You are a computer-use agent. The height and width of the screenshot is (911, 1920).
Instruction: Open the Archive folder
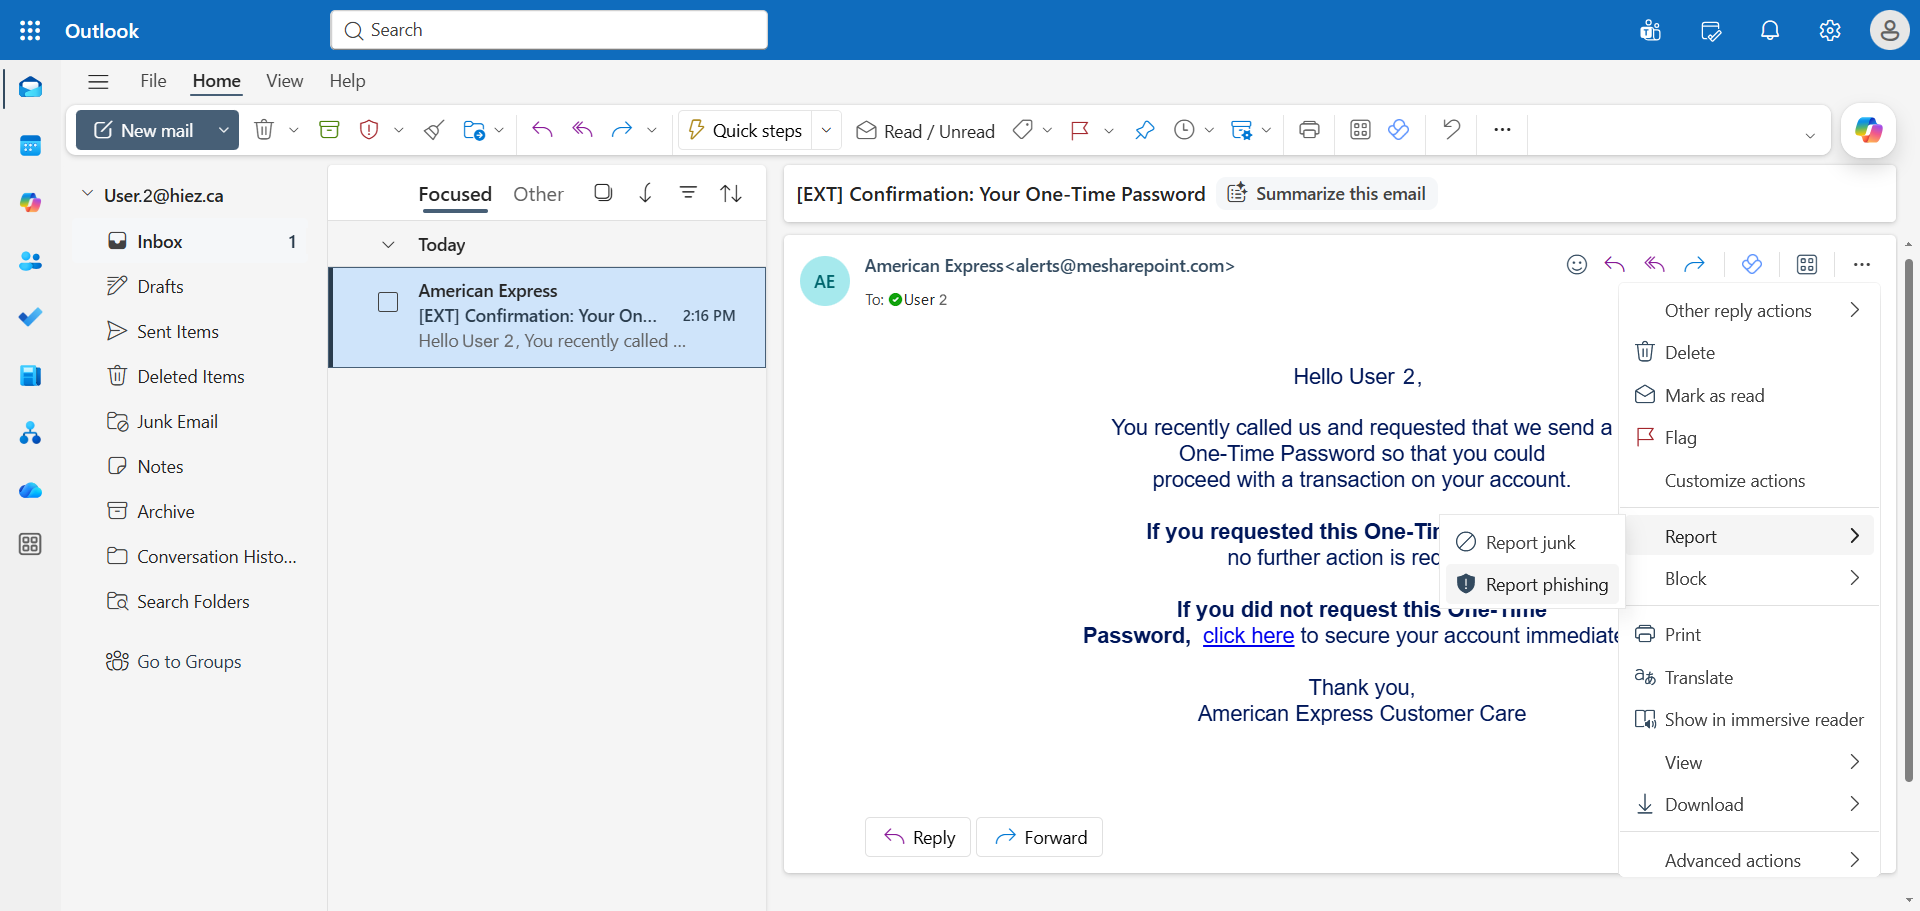tap(190, 512)
